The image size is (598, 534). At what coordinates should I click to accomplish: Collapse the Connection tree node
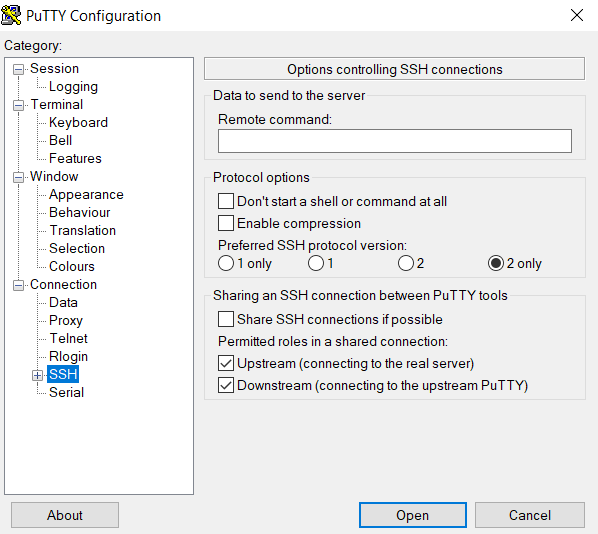(18, 285)
